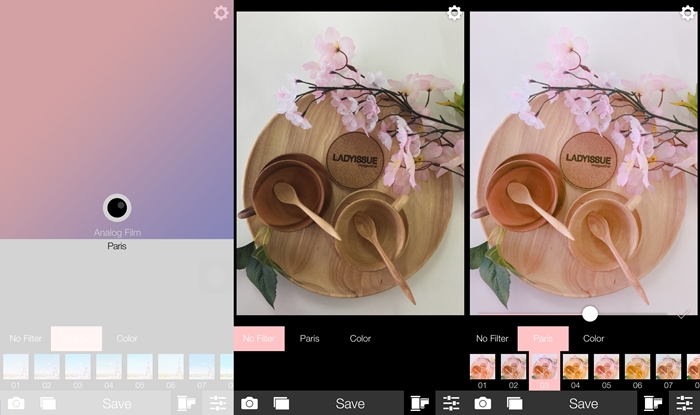This screenshot has height=415, width=700.
Task: Open adjustment sliders icon in the right screen's bottom bar
Action: (684, 403)
